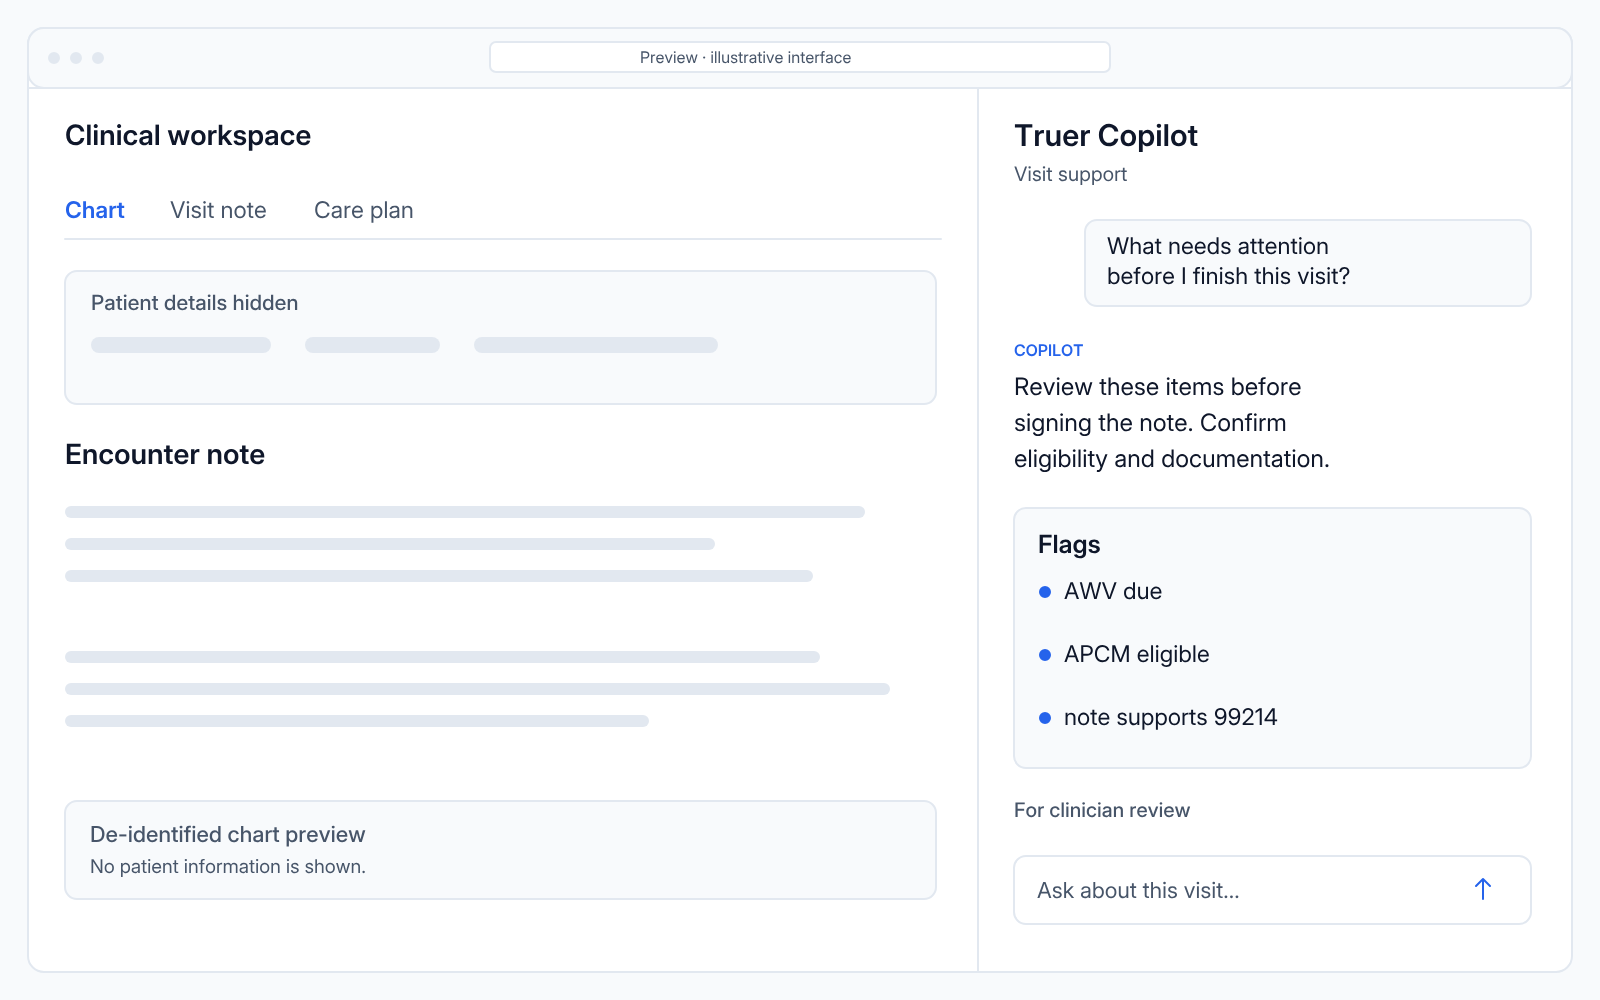Click 'No patient information is shown.' text
1600x1000 pixels.
click(228, 866)
